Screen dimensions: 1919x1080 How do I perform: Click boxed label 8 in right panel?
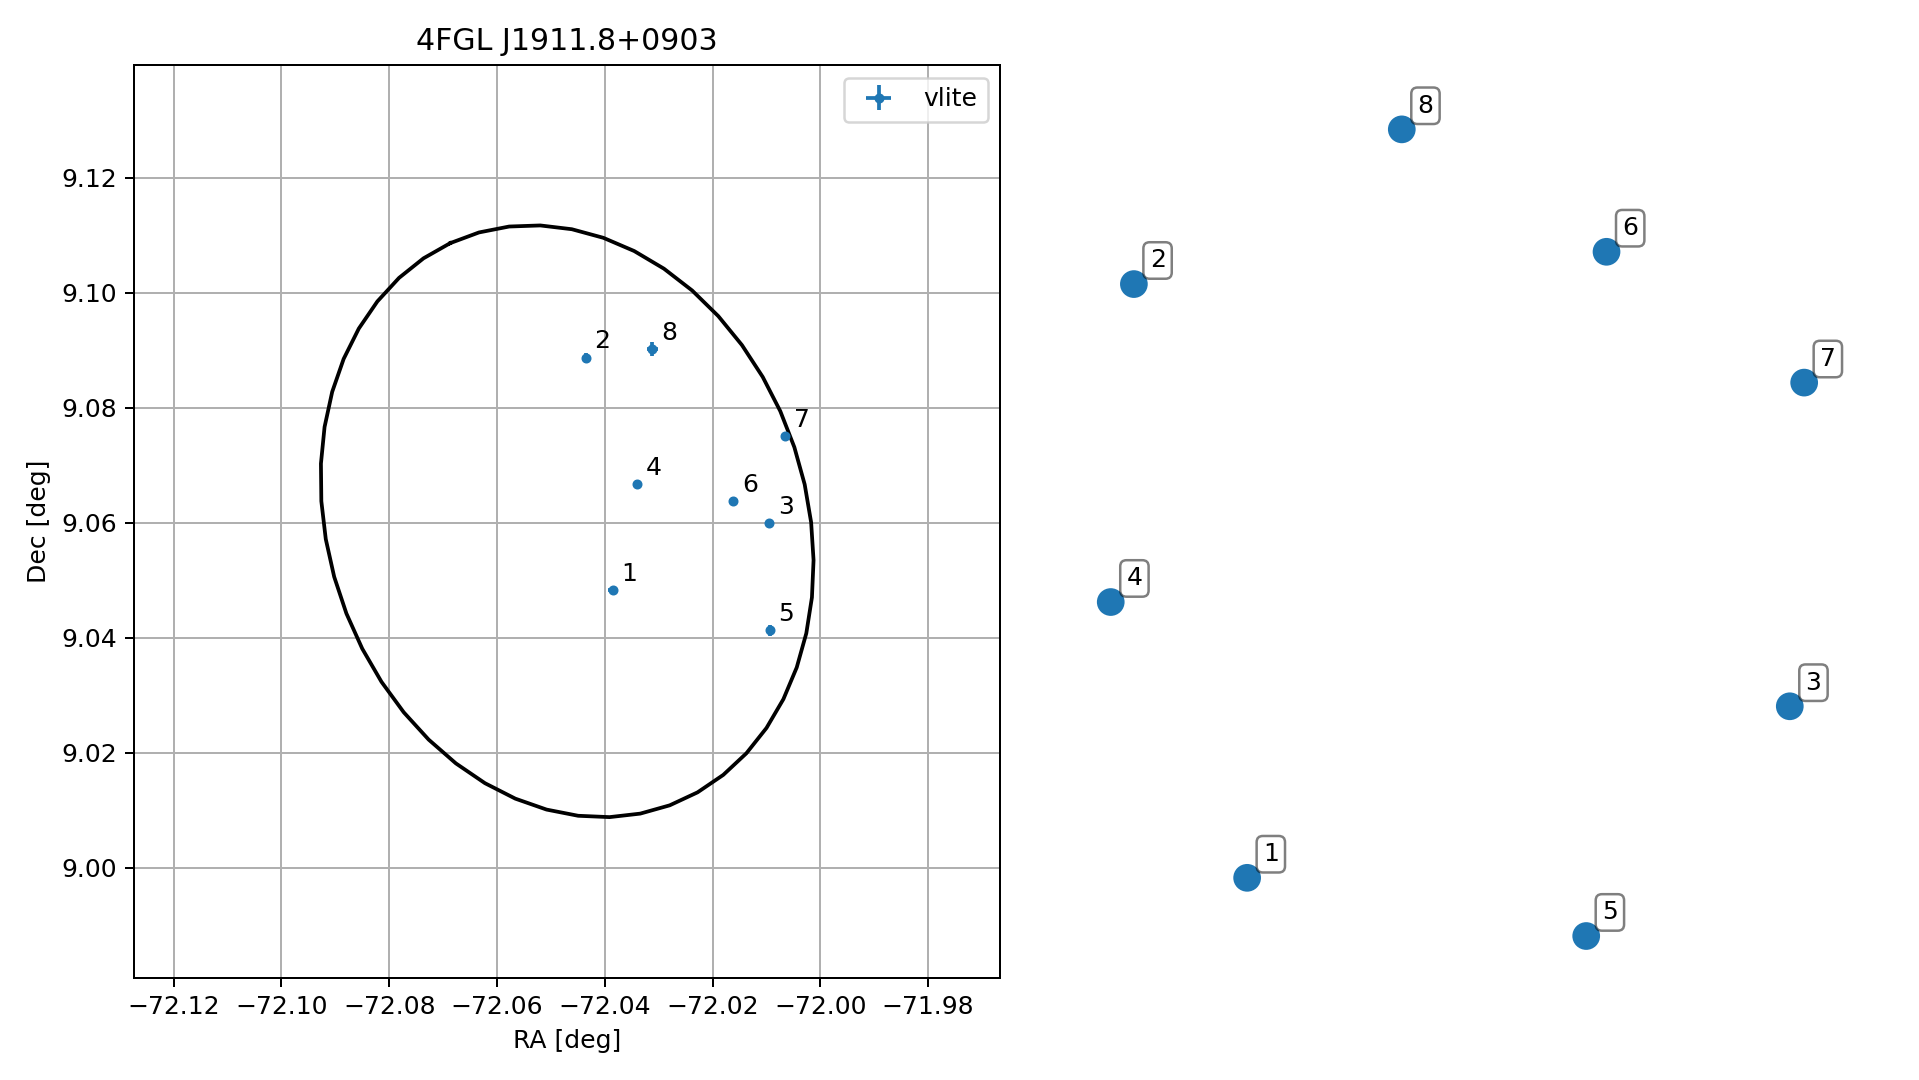click(1426, 105)
